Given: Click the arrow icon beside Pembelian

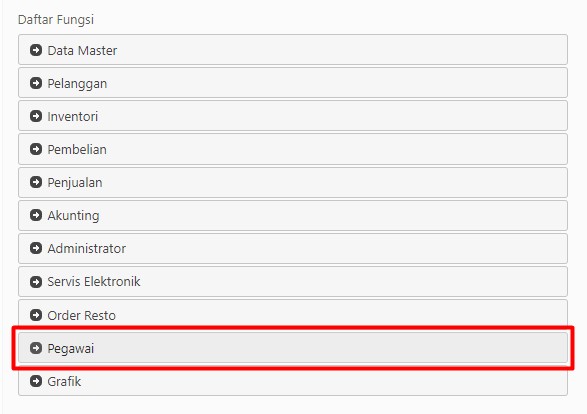Looking at the screenshot, I should 36,149.
